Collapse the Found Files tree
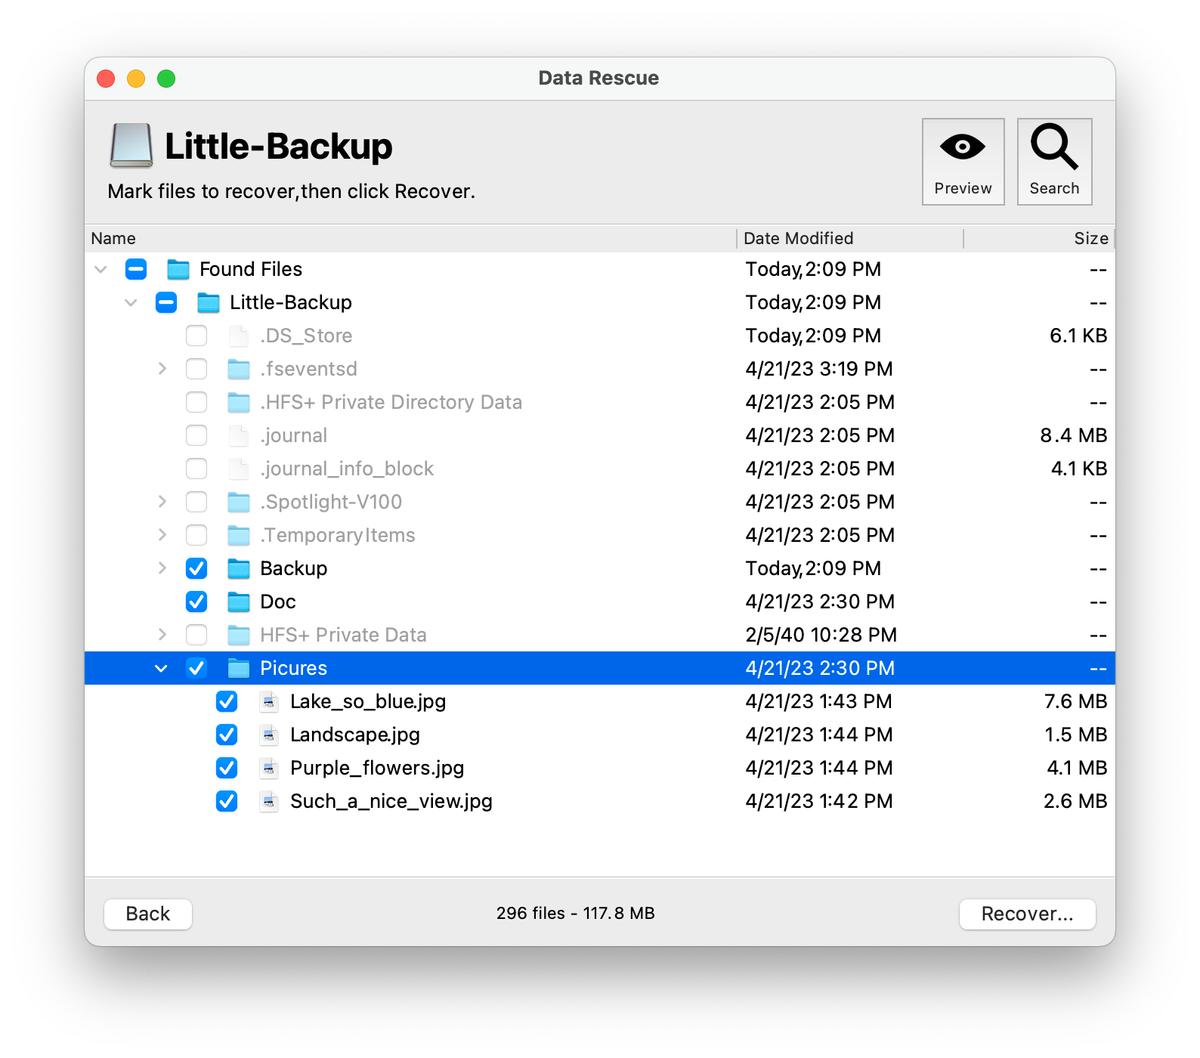1200x1058 pixels. 100,269
